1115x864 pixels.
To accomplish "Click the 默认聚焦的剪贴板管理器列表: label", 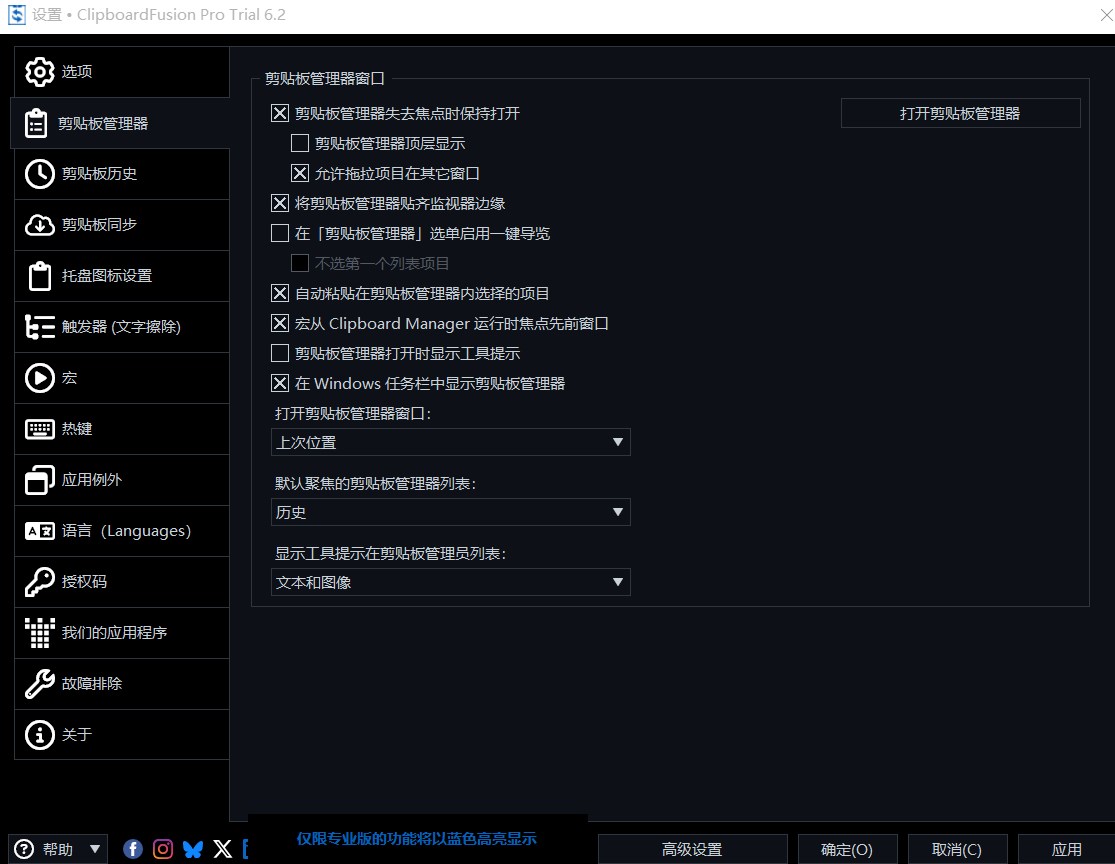I will point(375,484).
